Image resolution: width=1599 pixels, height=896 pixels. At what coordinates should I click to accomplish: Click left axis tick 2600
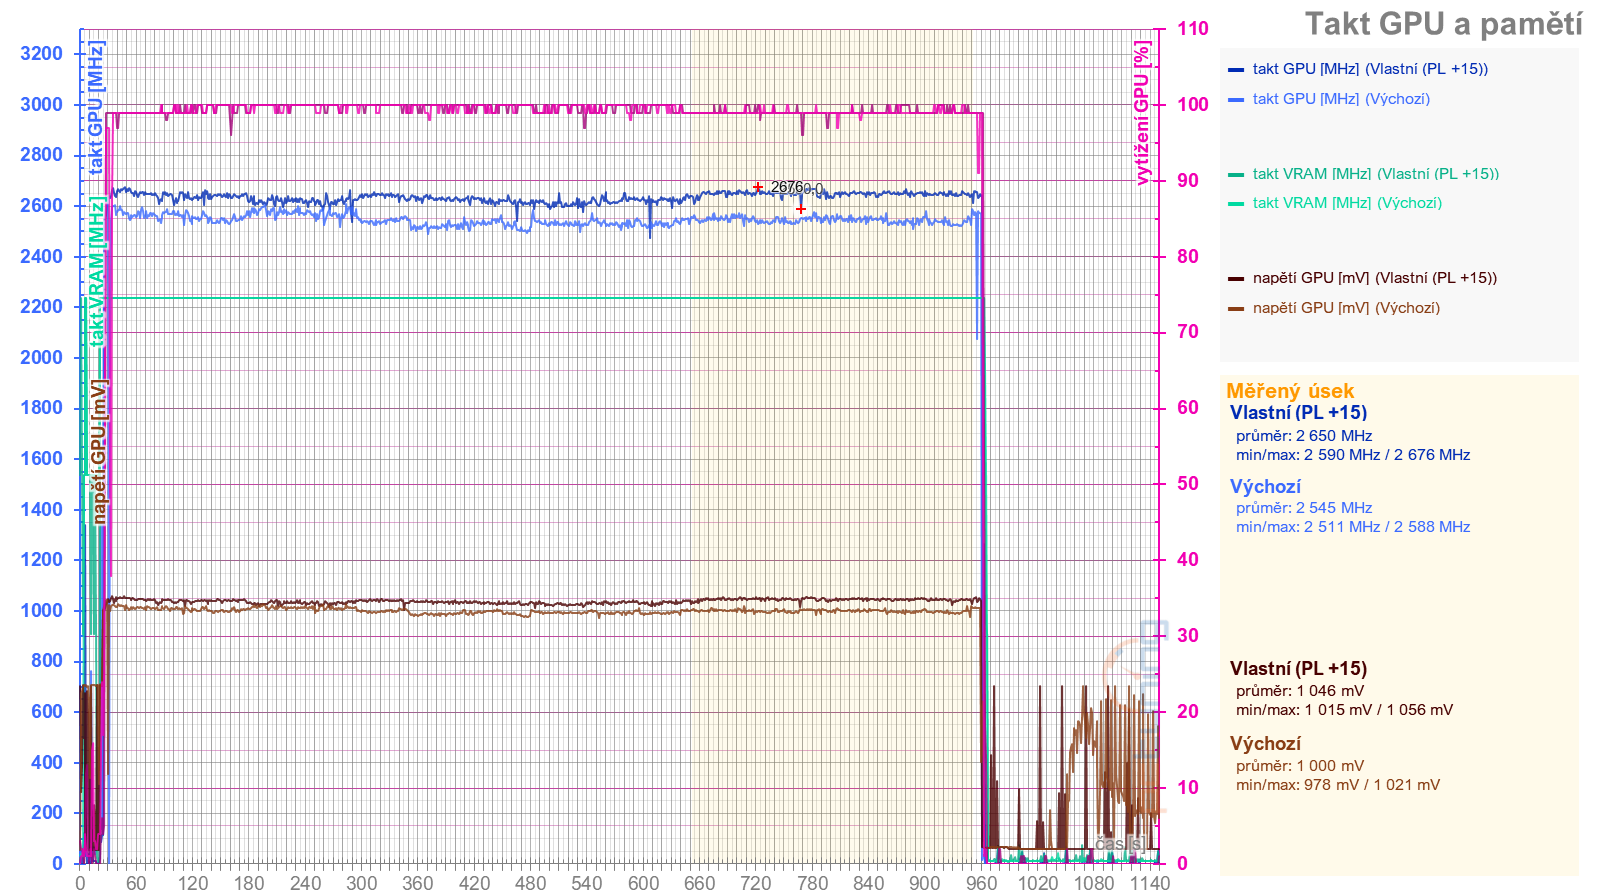click(41, 206)
